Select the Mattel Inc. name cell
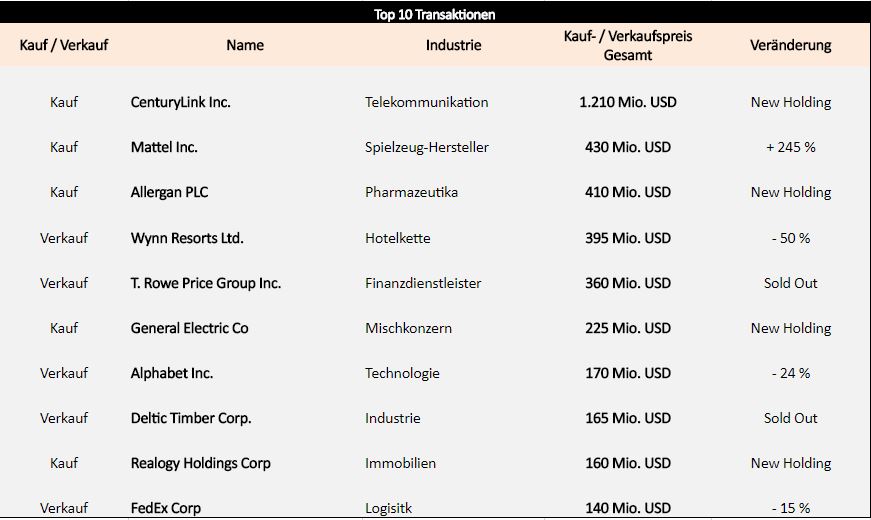 pyautogui.click(x=164, y=147)
